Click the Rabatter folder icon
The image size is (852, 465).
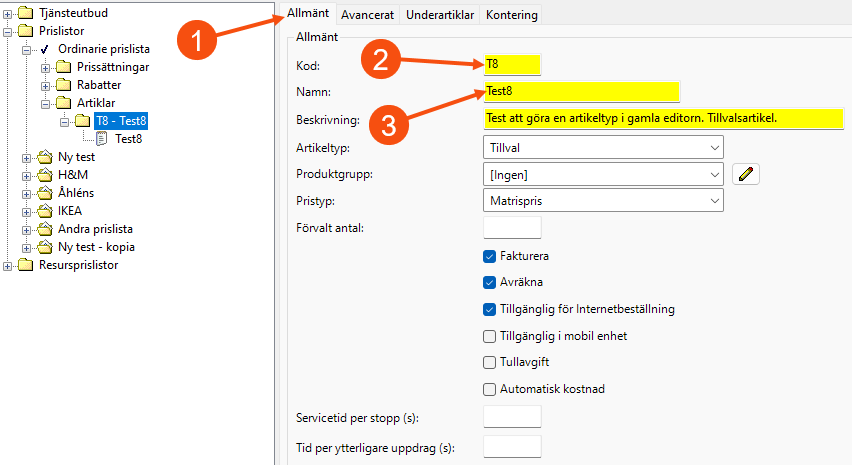click(63, 85)
